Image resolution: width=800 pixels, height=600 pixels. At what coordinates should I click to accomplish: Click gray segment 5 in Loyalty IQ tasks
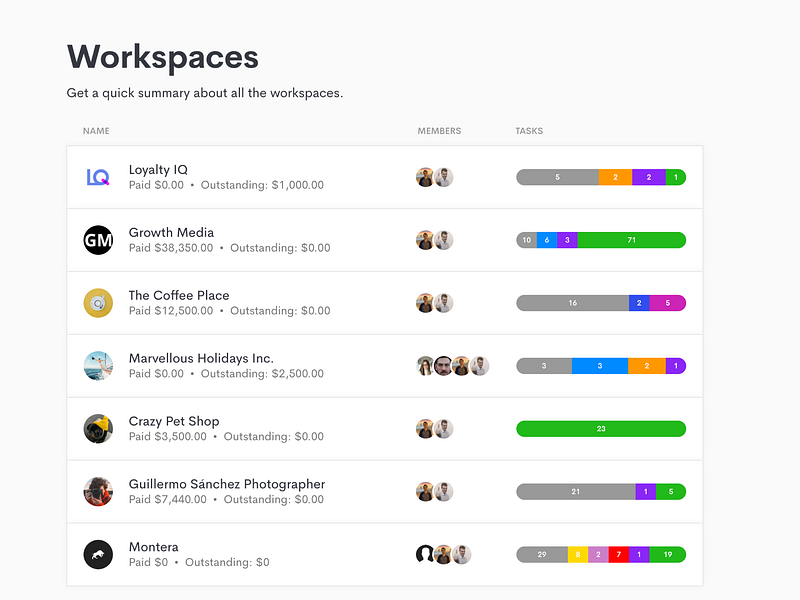[558, 177]
